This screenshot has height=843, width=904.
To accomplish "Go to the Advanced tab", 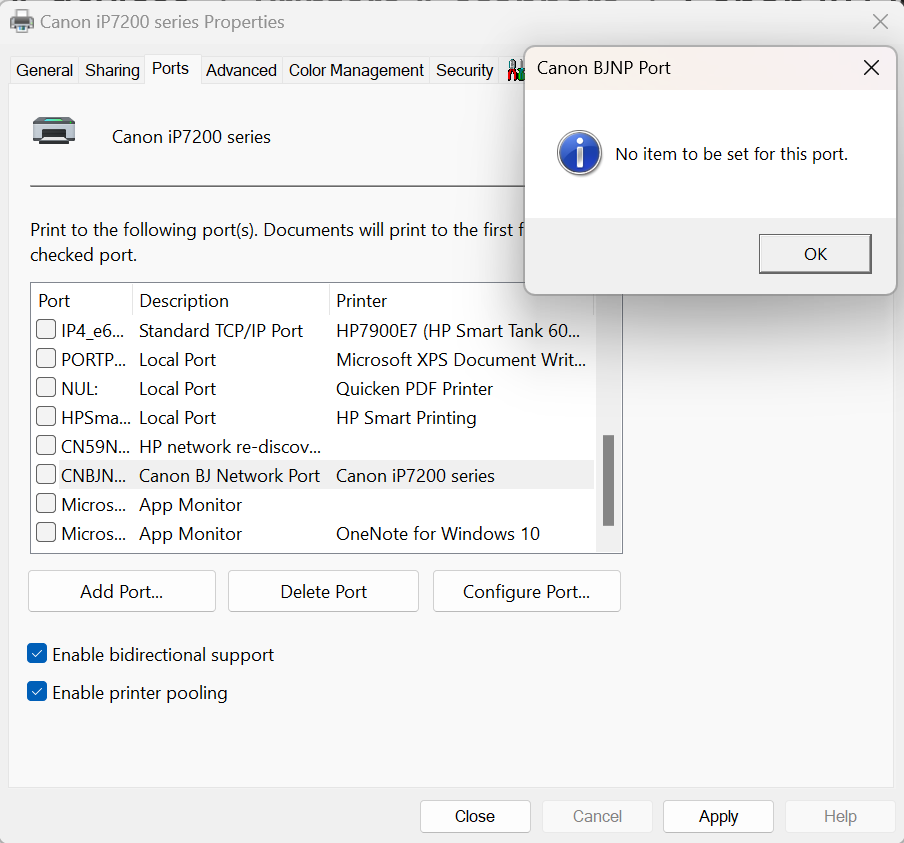I will 241,70.
